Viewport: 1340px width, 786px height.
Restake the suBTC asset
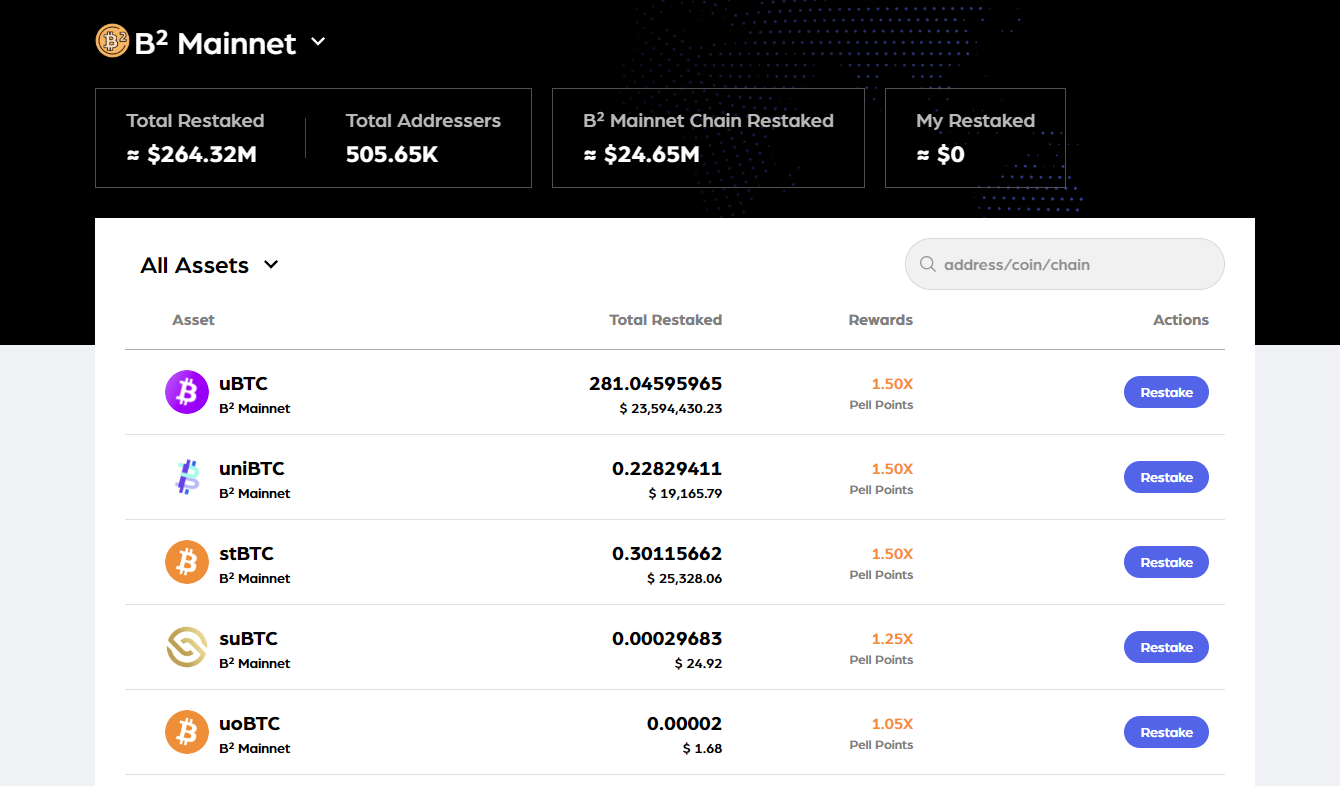1166,647
